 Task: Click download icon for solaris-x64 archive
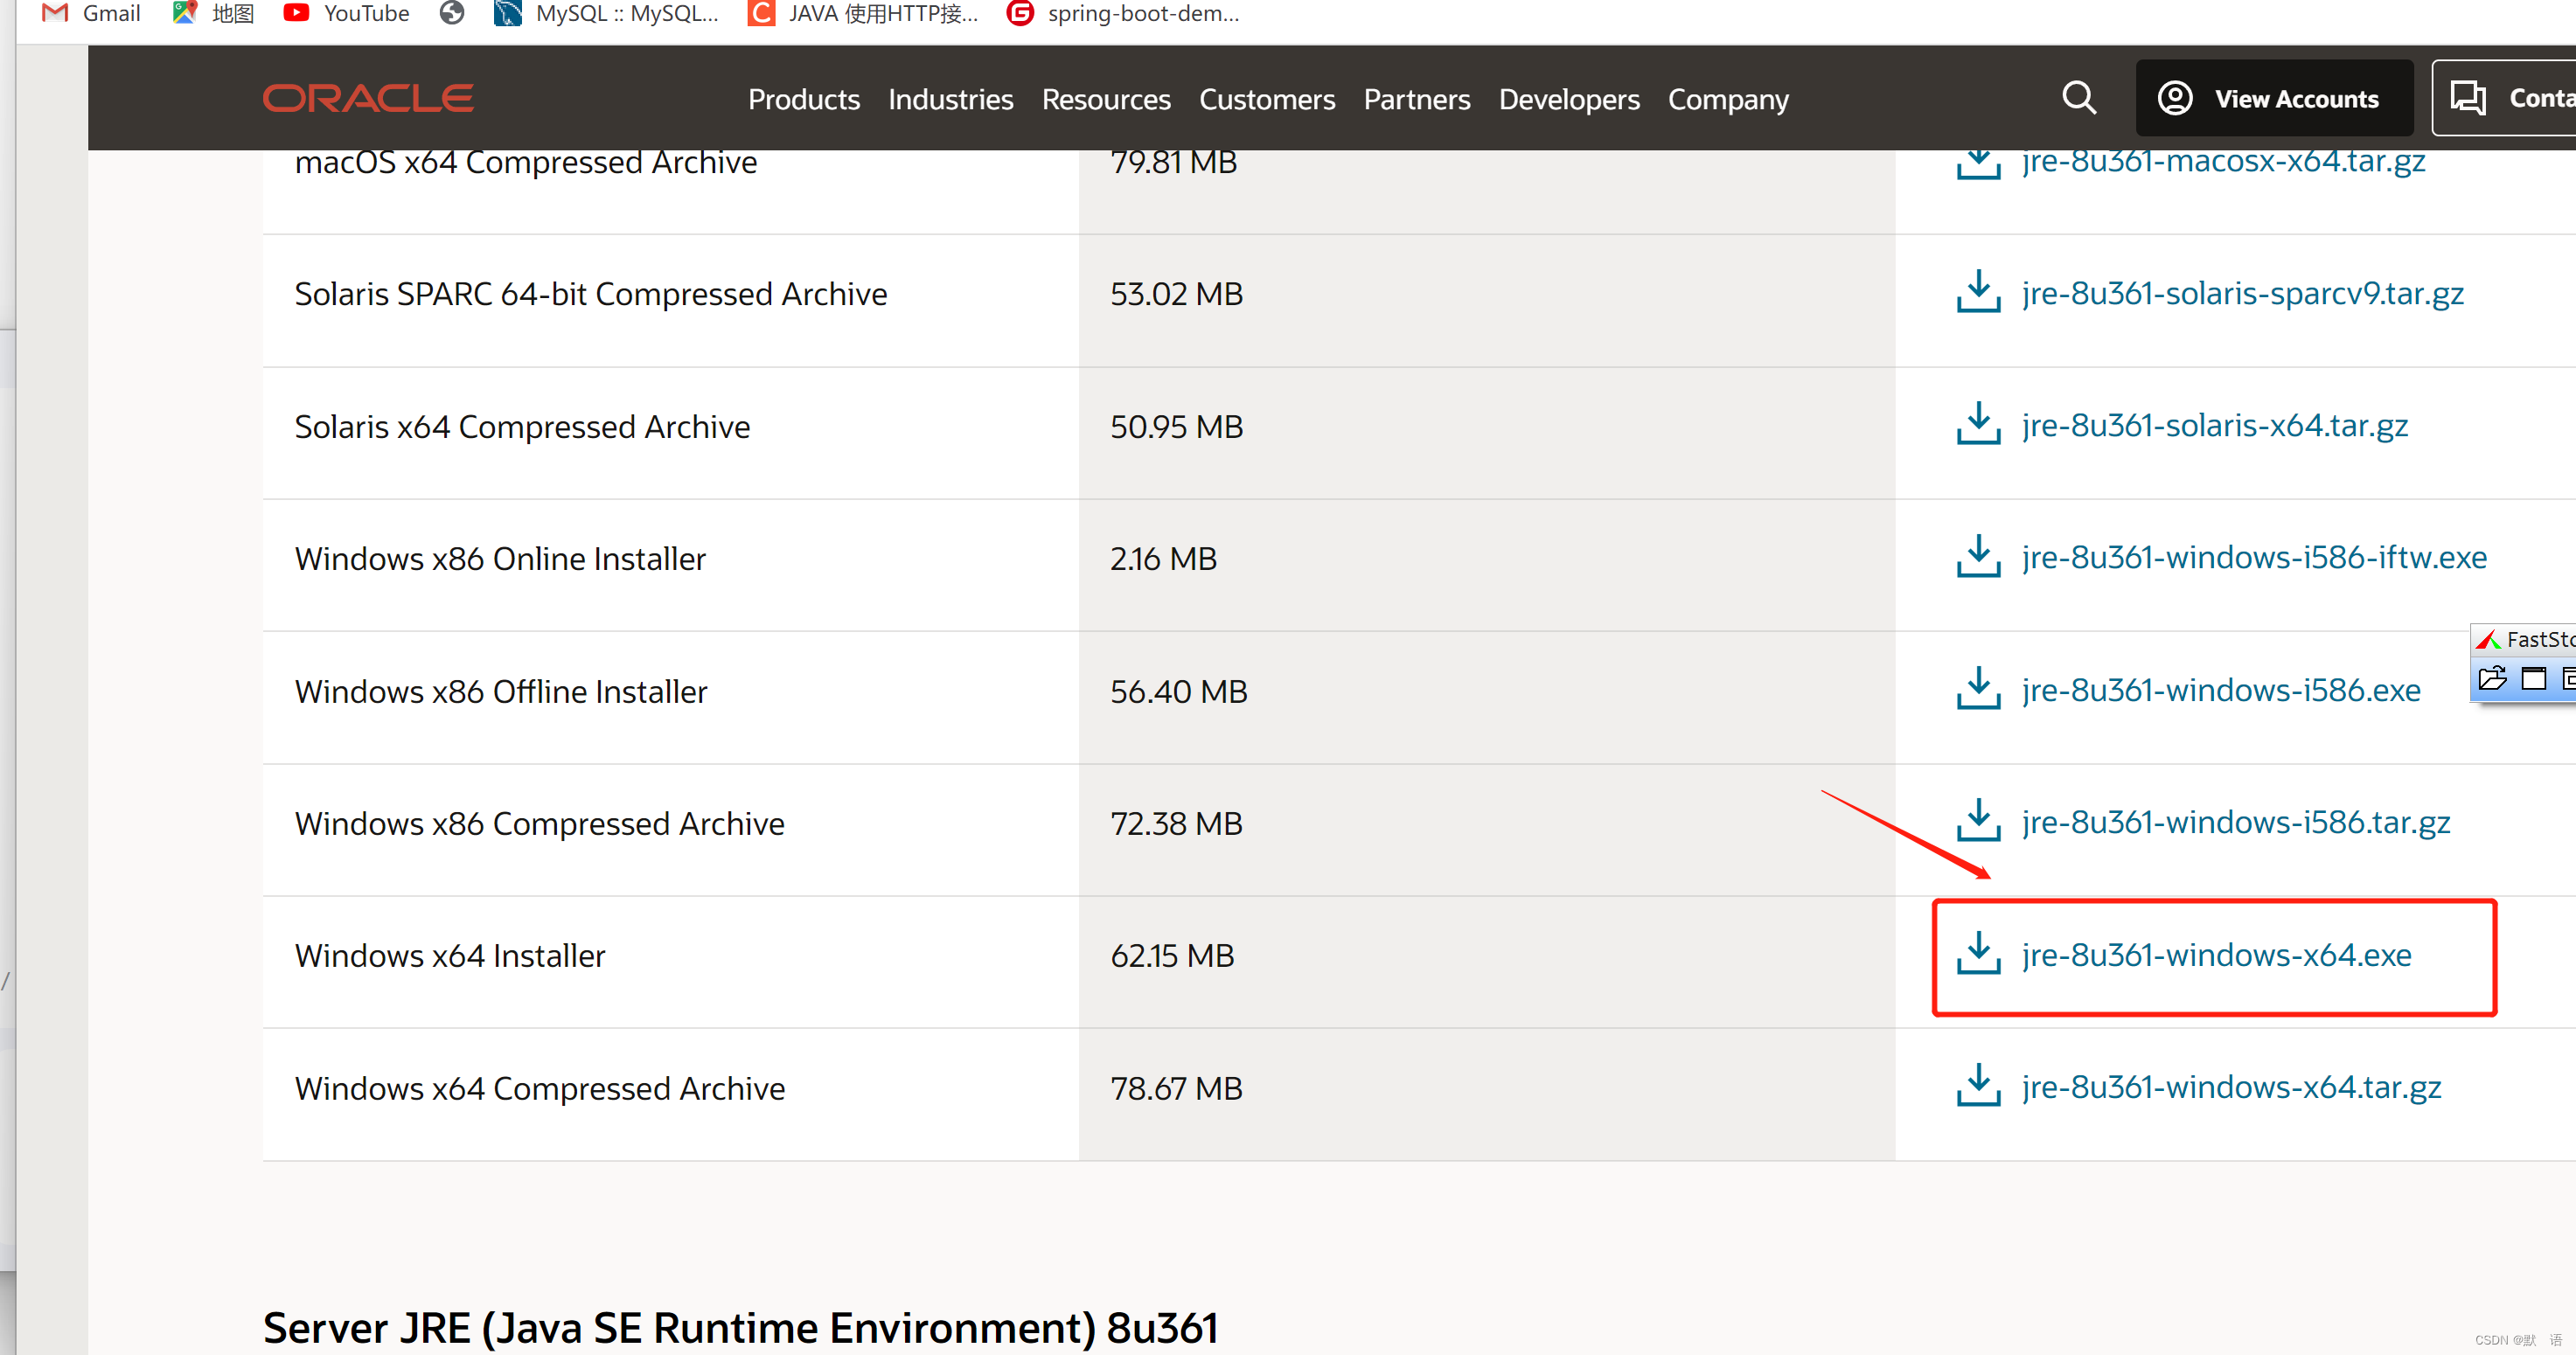click(x=1977, y=425)
